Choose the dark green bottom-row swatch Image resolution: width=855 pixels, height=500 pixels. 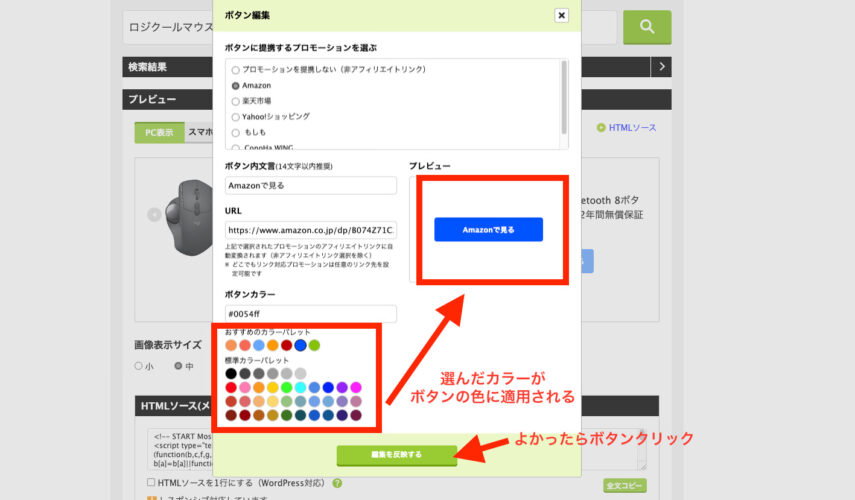[286, 415]
